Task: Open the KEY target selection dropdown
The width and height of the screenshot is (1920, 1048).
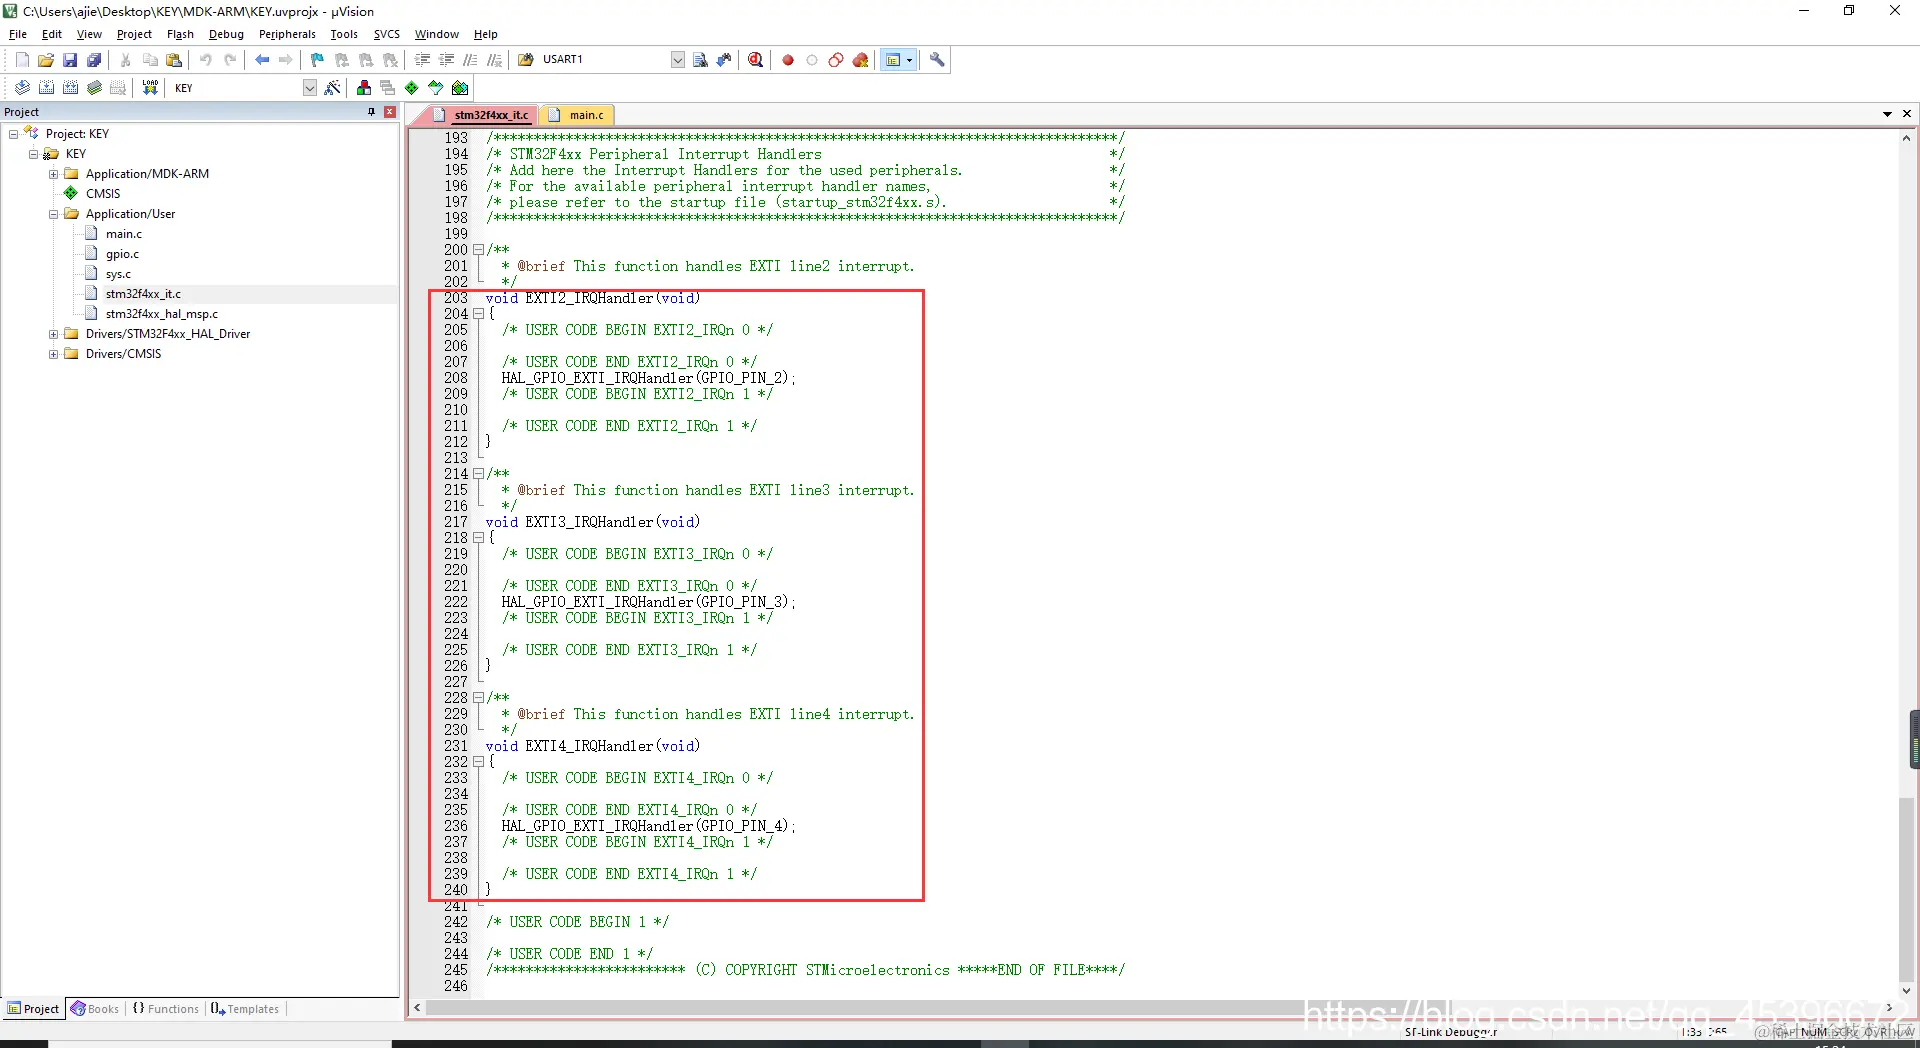Action: coord(310,88)
